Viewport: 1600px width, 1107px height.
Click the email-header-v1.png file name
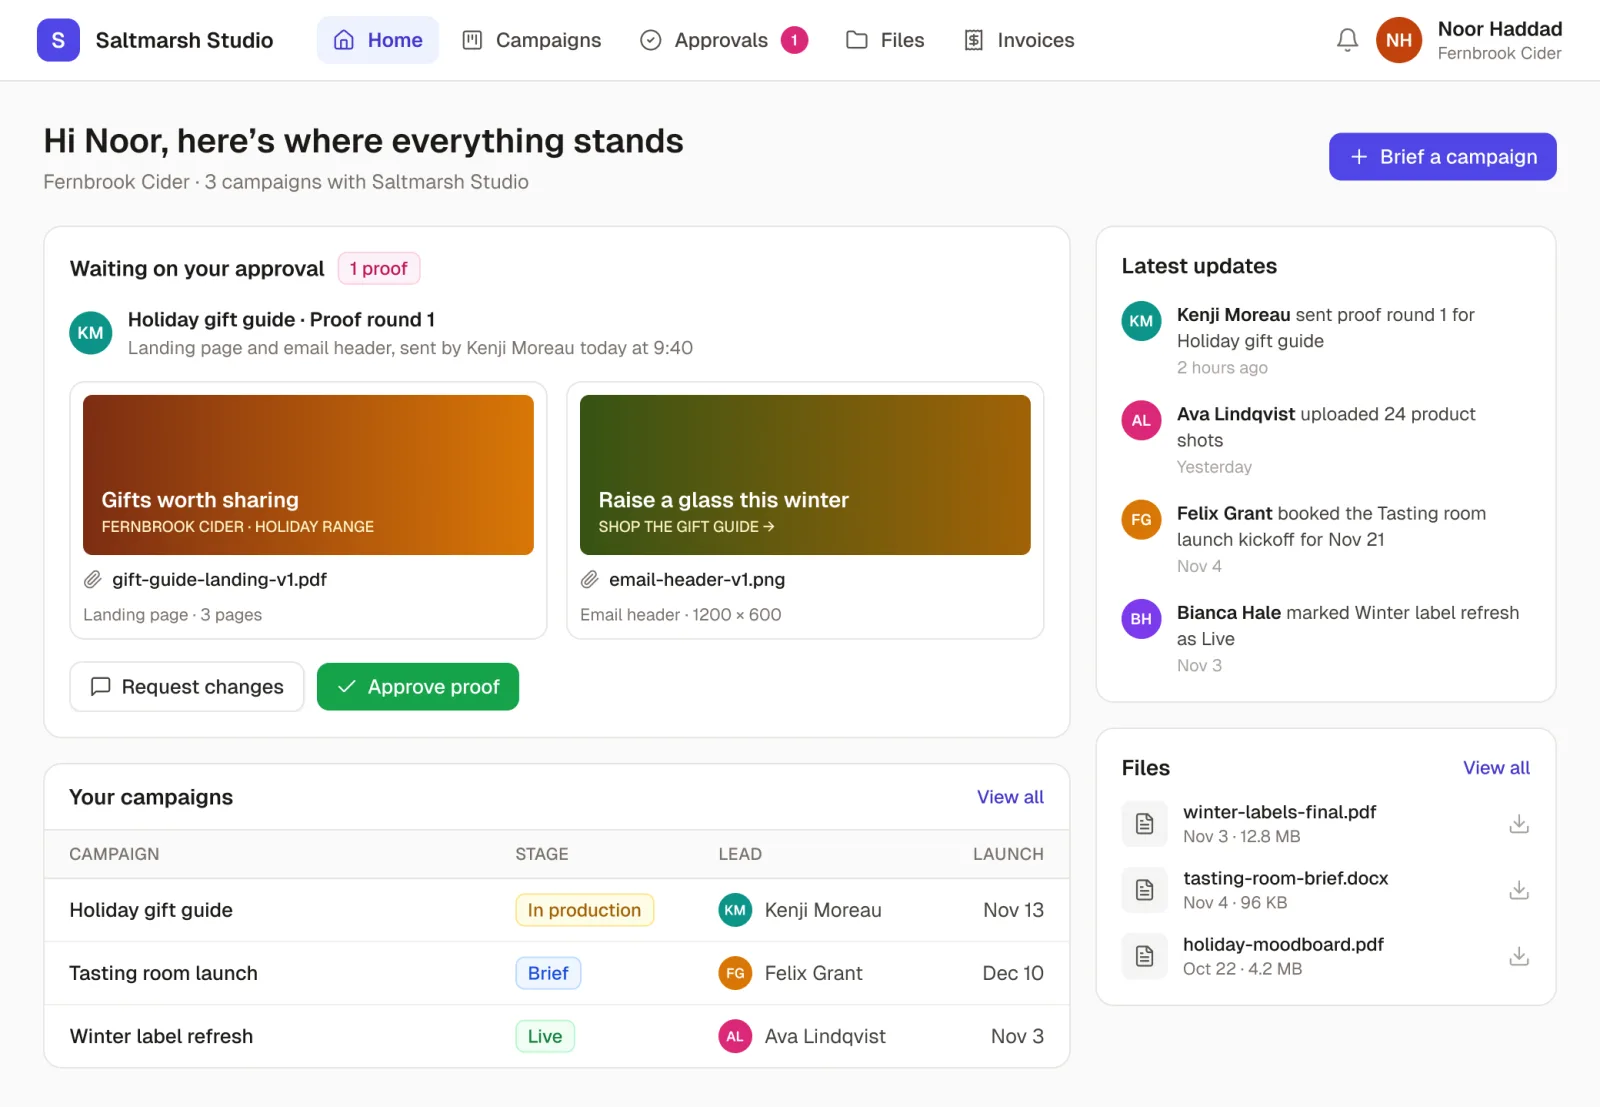pos(697,579)
